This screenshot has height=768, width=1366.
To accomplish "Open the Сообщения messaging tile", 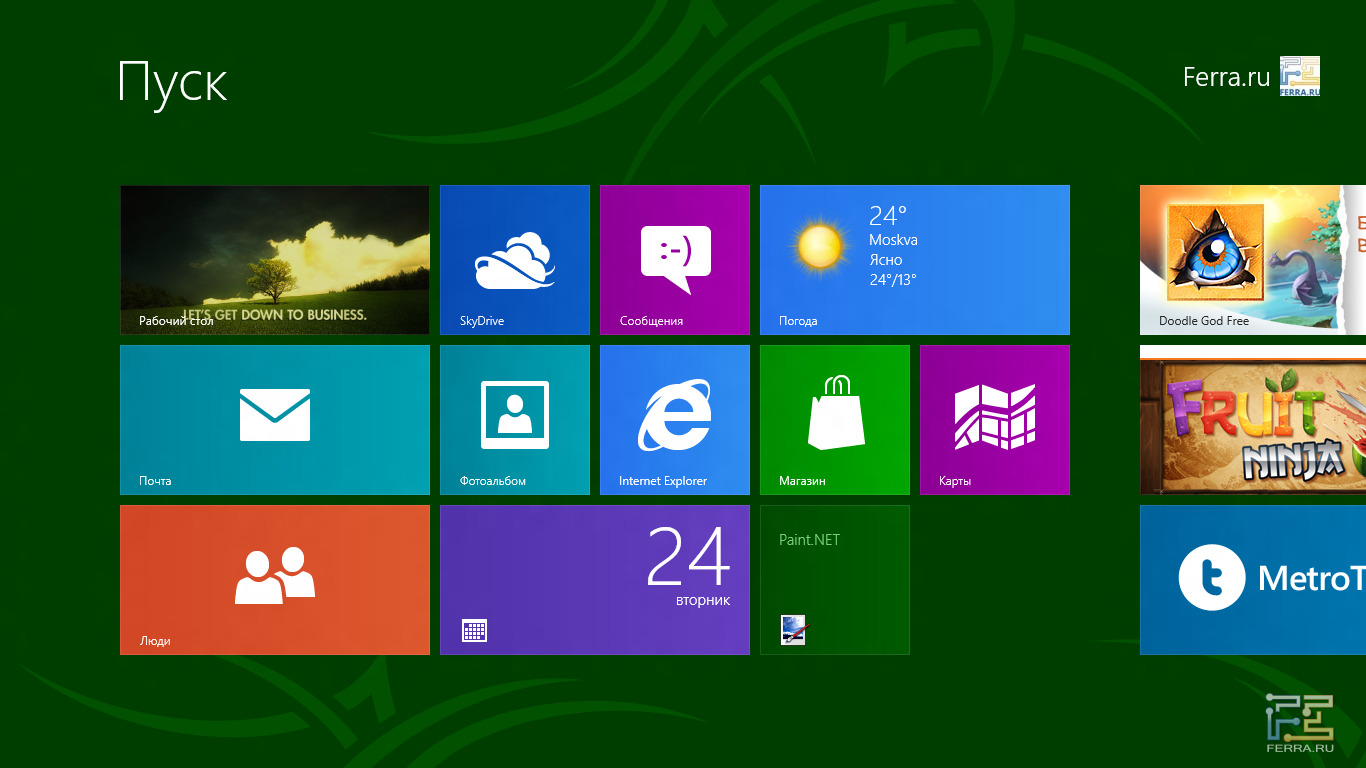I will 674,260.
